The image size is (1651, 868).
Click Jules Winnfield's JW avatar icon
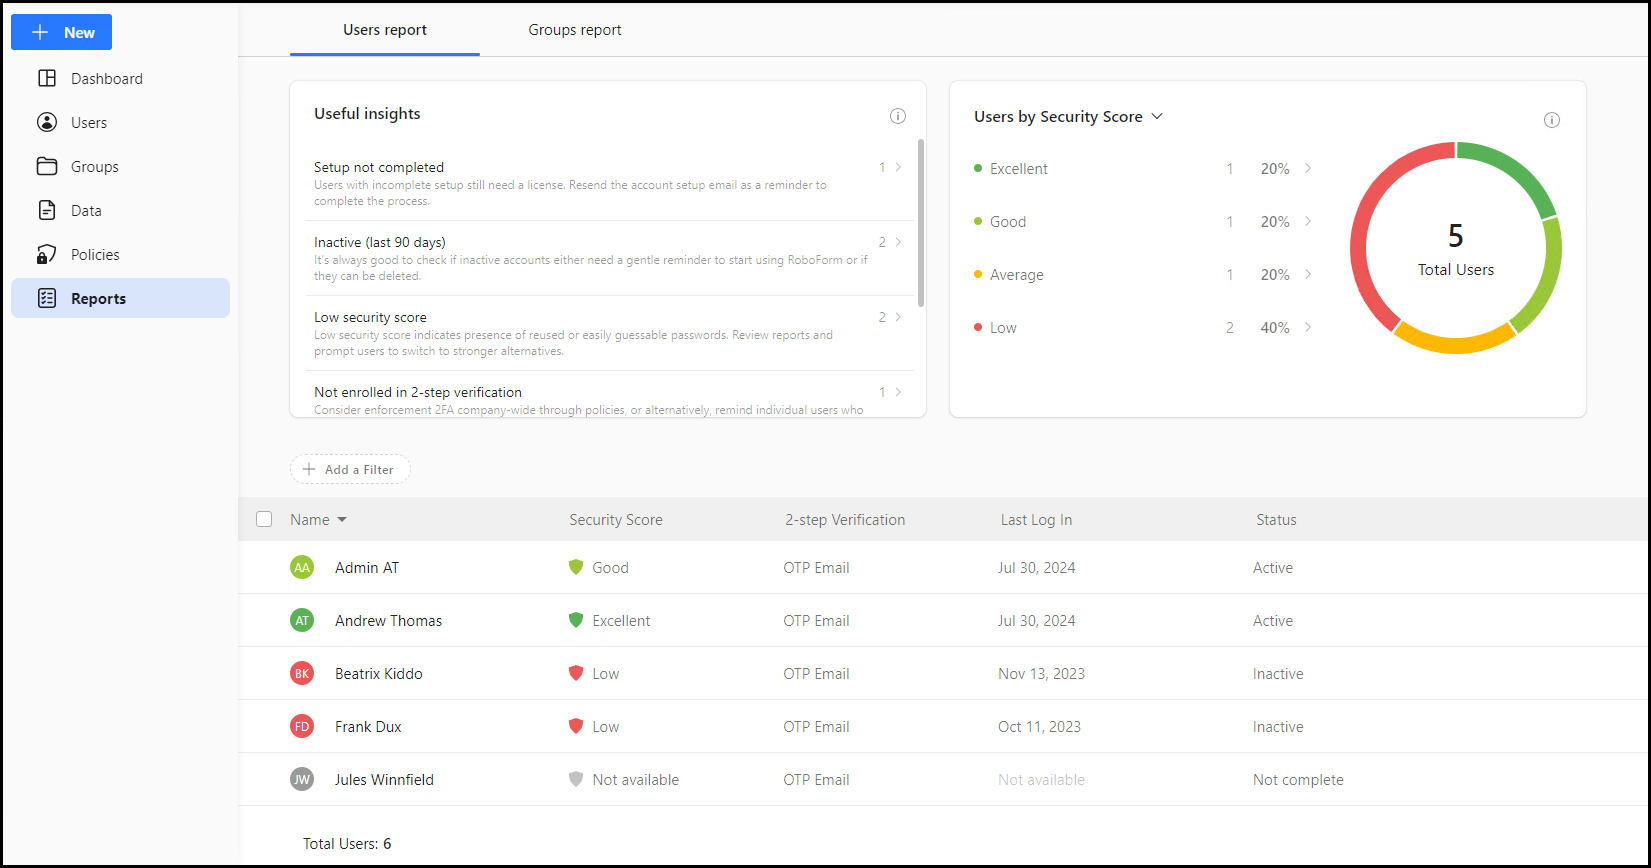[302, 780]
